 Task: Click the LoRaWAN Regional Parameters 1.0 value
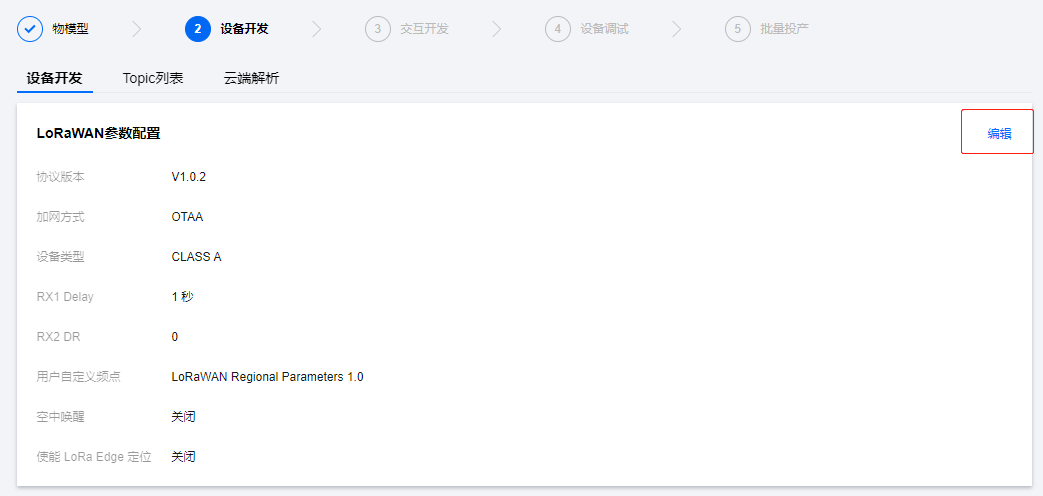[267, 377]
